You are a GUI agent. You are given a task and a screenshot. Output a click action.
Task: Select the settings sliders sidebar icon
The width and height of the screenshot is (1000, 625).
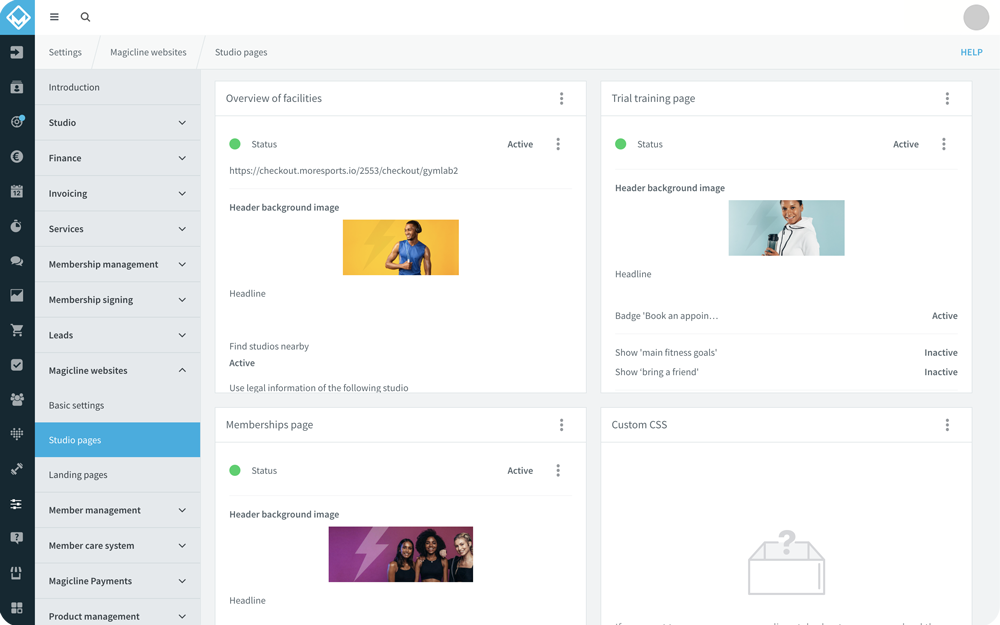17,504
